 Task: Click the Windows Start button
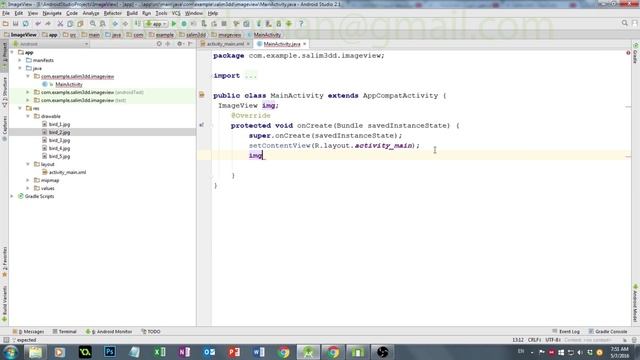10,352
